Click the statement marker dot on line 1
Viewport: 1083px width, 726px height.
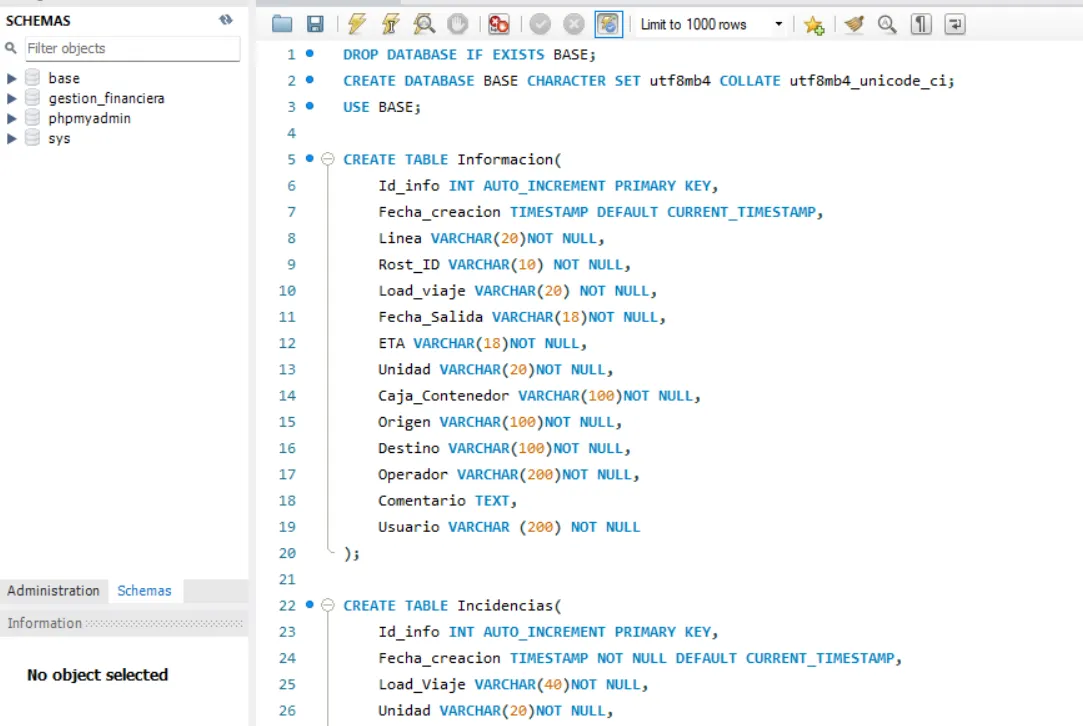[x=310, y=53]
